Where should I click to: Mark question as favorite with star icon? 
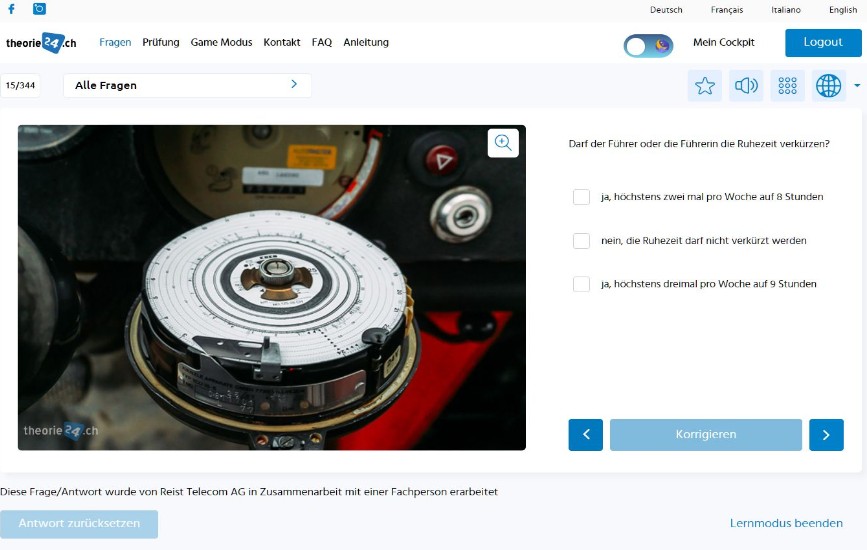pos(704,86)
